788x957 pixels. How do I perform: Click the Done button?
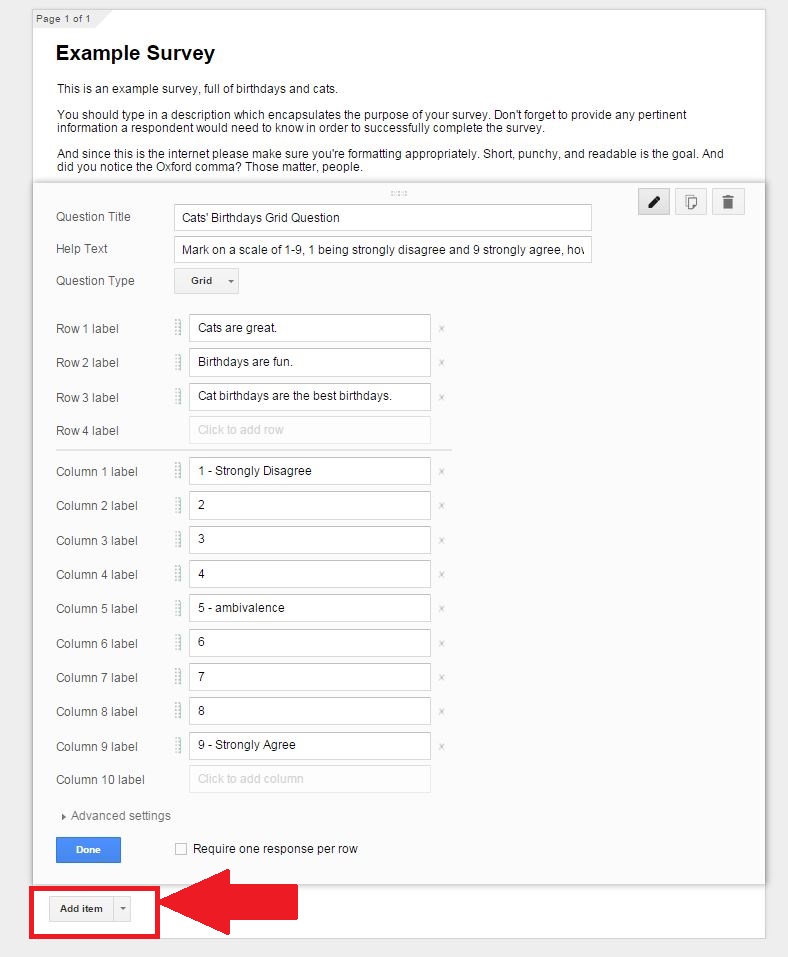click(x=88, y=849)
